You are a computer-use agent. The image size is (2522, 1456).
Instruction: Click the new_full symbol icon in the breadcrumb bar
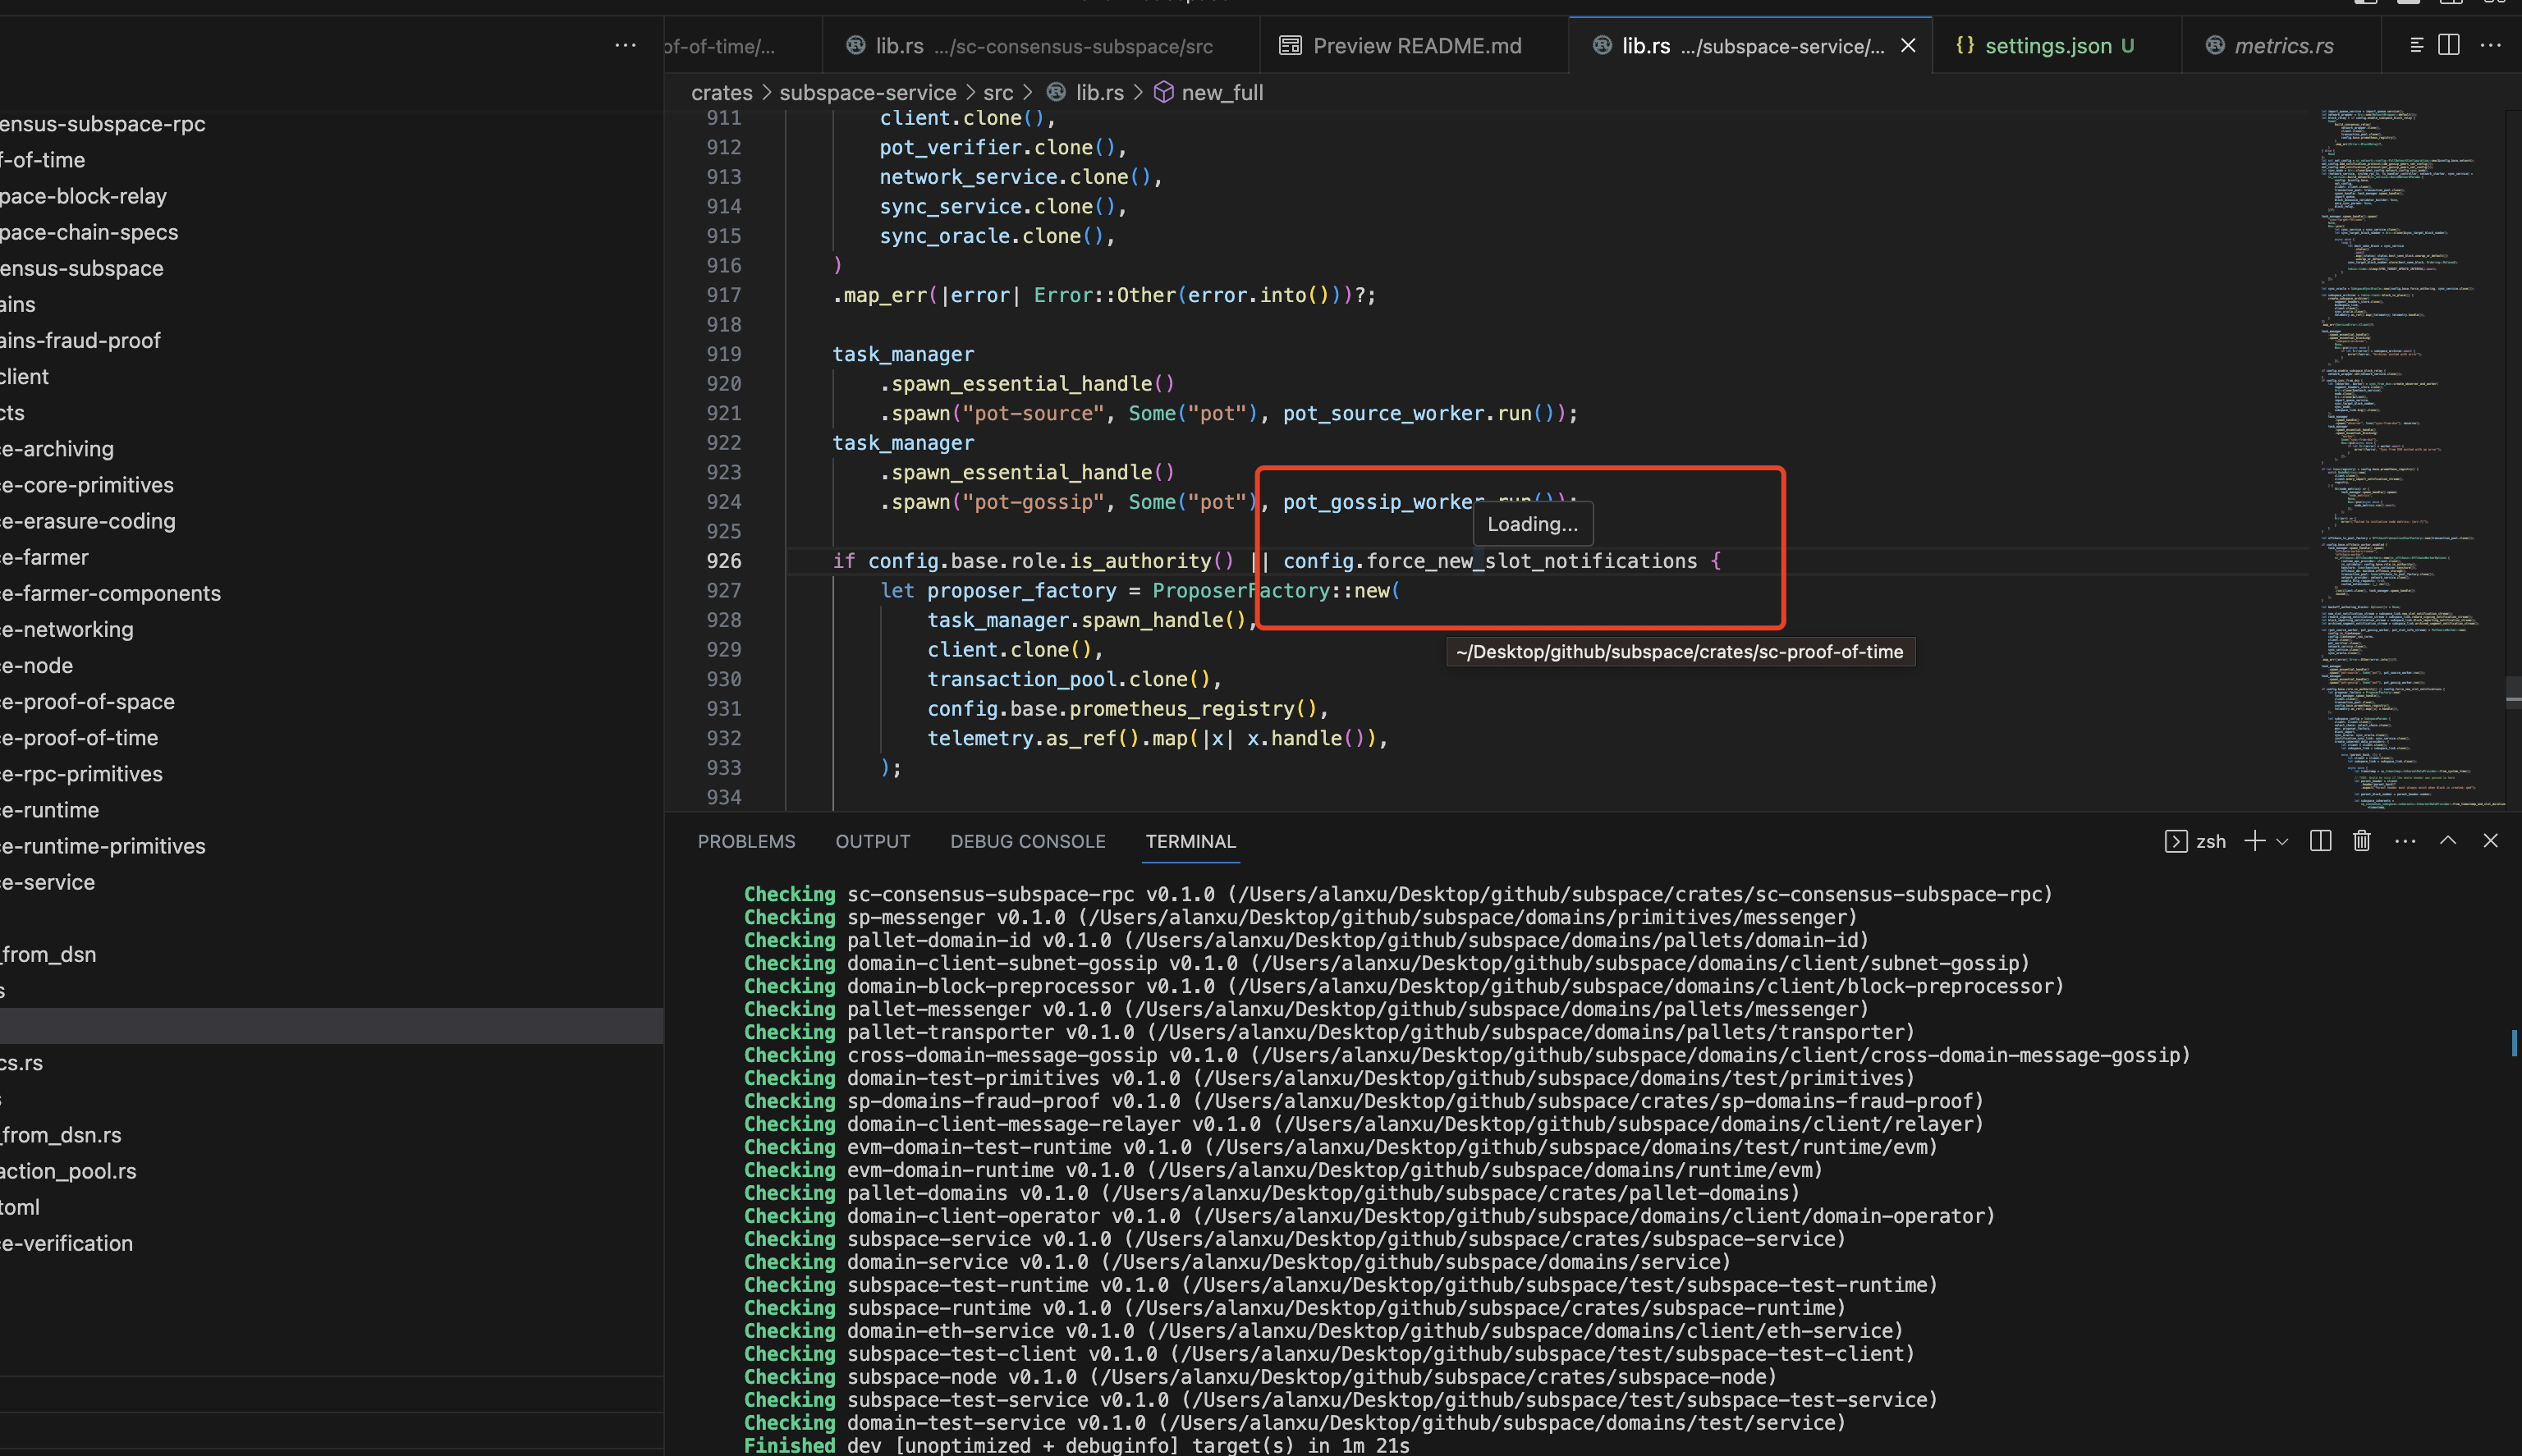click(1163, 92)
